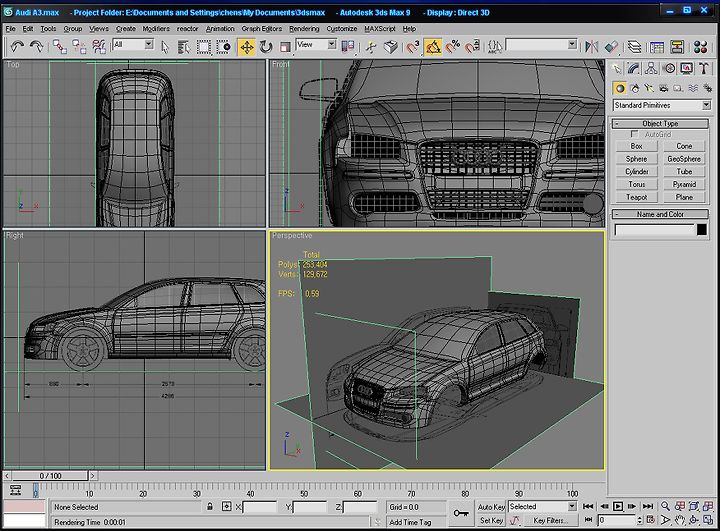
Task: Open the Edit Named Selection Sets dialog
Action: [x=495, y=47]
